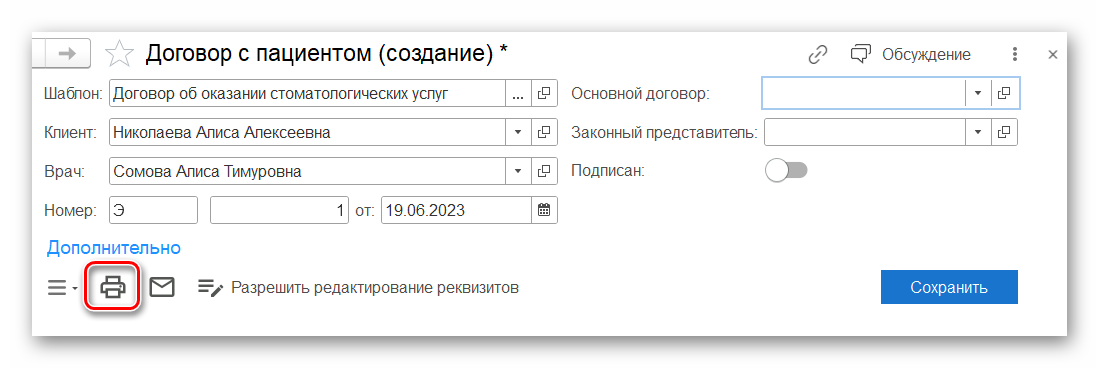The height and width of the screenshot is (368, 1099).
Task: Expand the Врач dropdown arrow
Action: point(518,170)
